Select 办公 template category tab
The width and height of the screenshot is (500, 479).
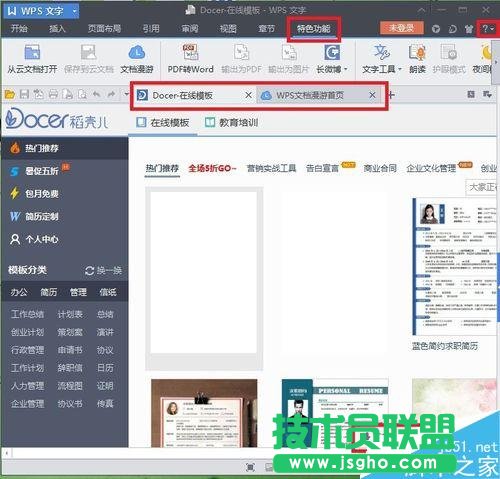(x=19, y=292)
